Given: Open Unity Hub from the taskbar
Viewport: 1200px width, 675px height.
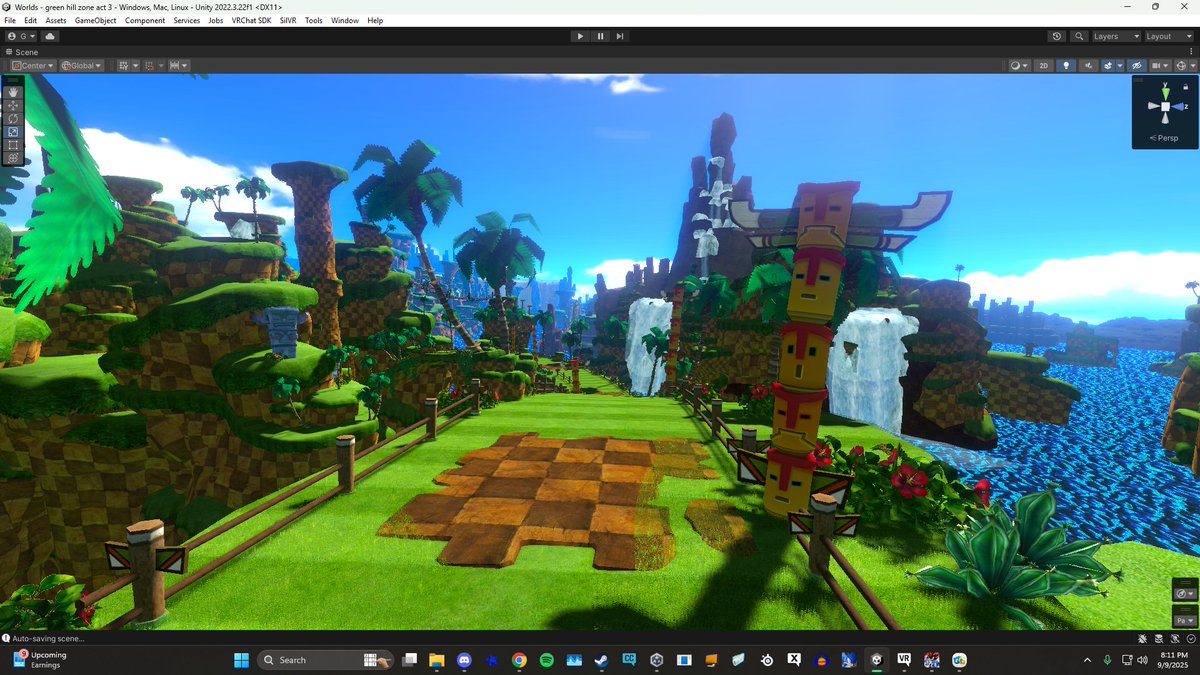Looking at the screenshot, I should (x=656, y=660).
